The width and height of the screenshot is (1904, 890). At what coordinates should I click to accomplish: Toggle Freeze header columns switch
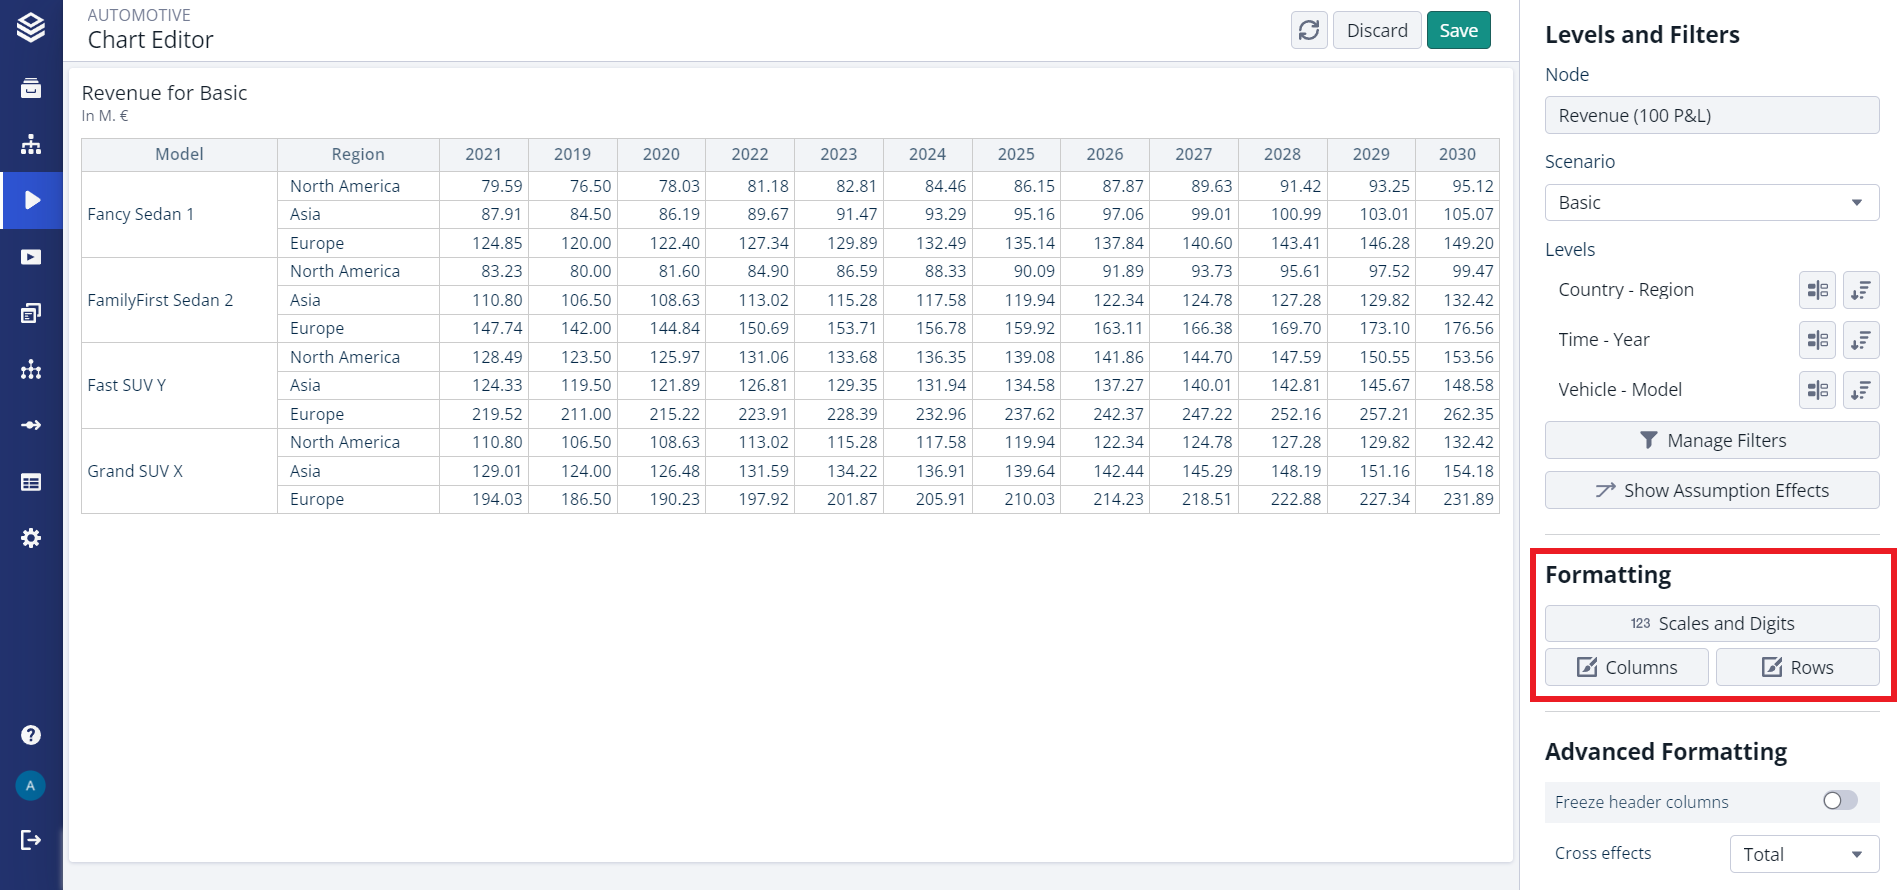click(x=1839, y=801)
